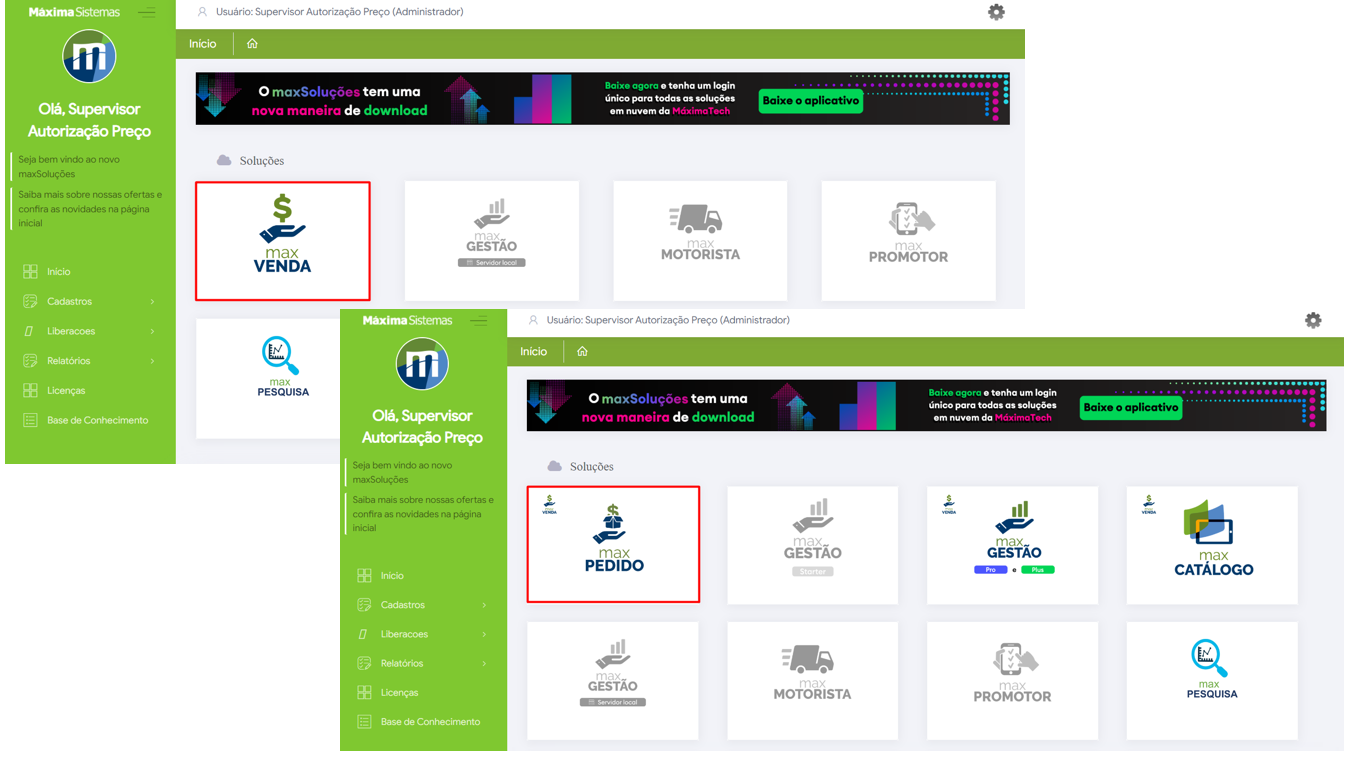
Task: Click "Olá, Supervisor Autorização Preço" greeting in back window
Action: click(x=89, y=120)
